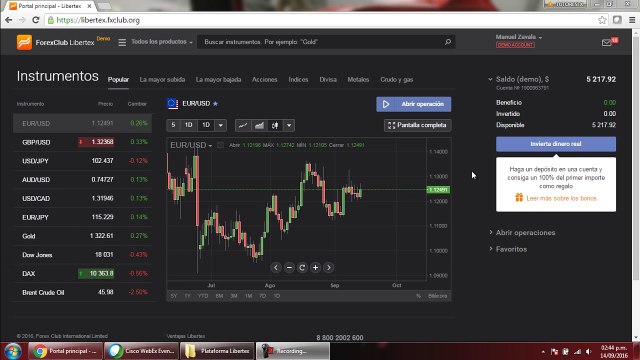Viewport: 640px width, 360px height.
Task: Switch to the Popular tab
Action: 118,80
